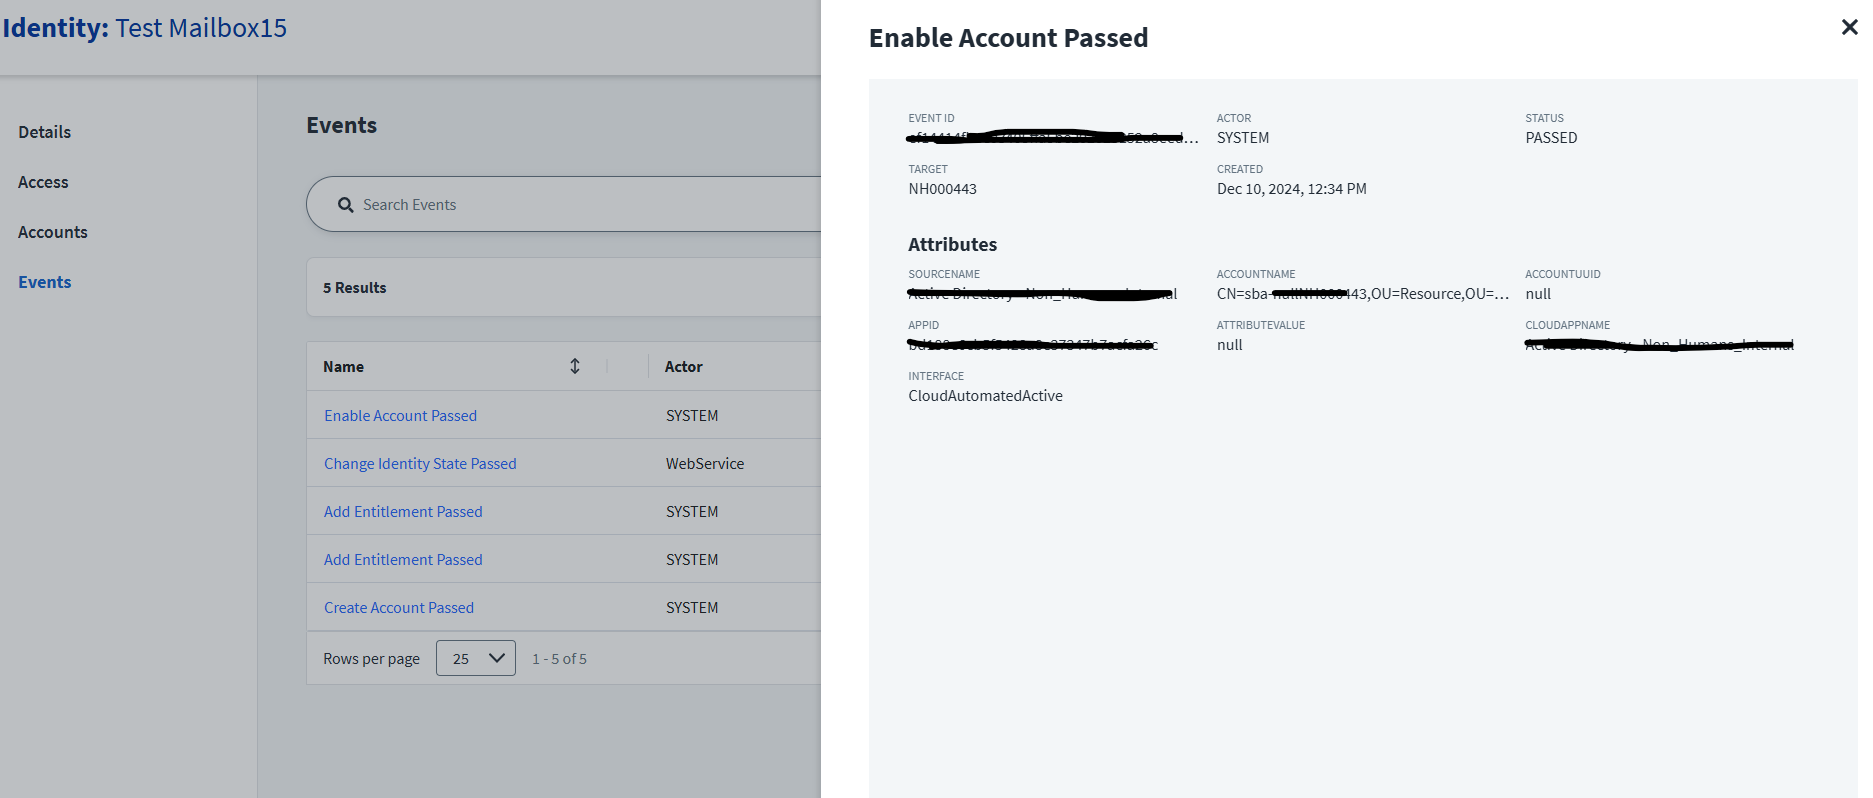Image resolution: width=1873 pixels, height=798 pixels.
Task: Close the Enable Account Passed panel
Action: 1849,28
